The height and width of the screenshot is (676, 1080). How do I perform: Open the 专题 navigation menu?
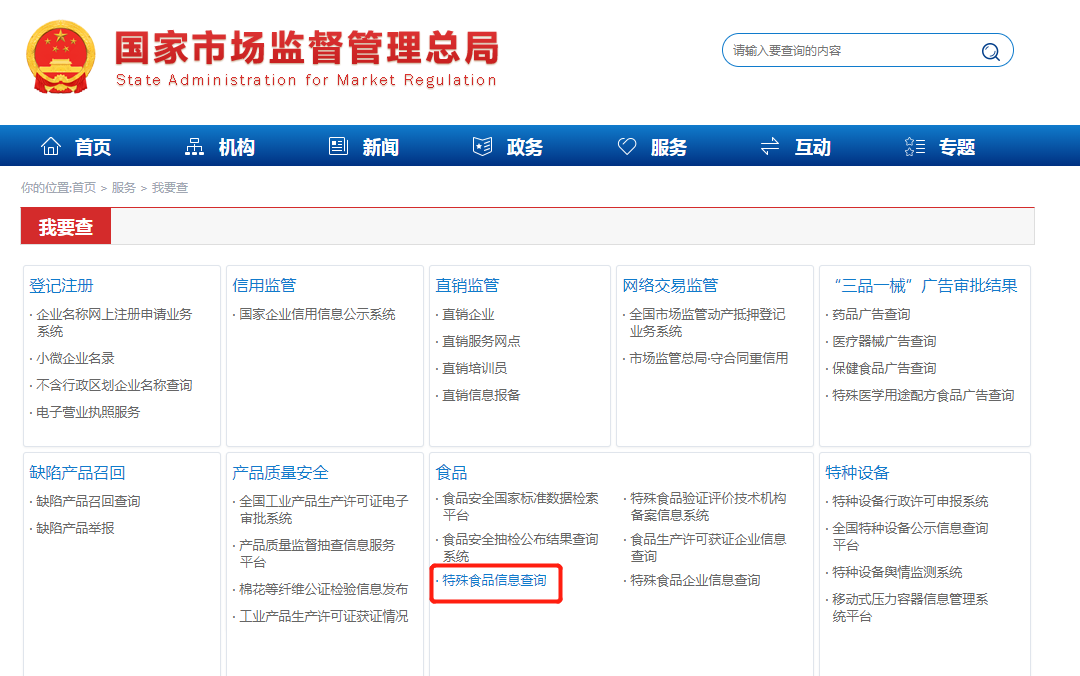point(957,147)
